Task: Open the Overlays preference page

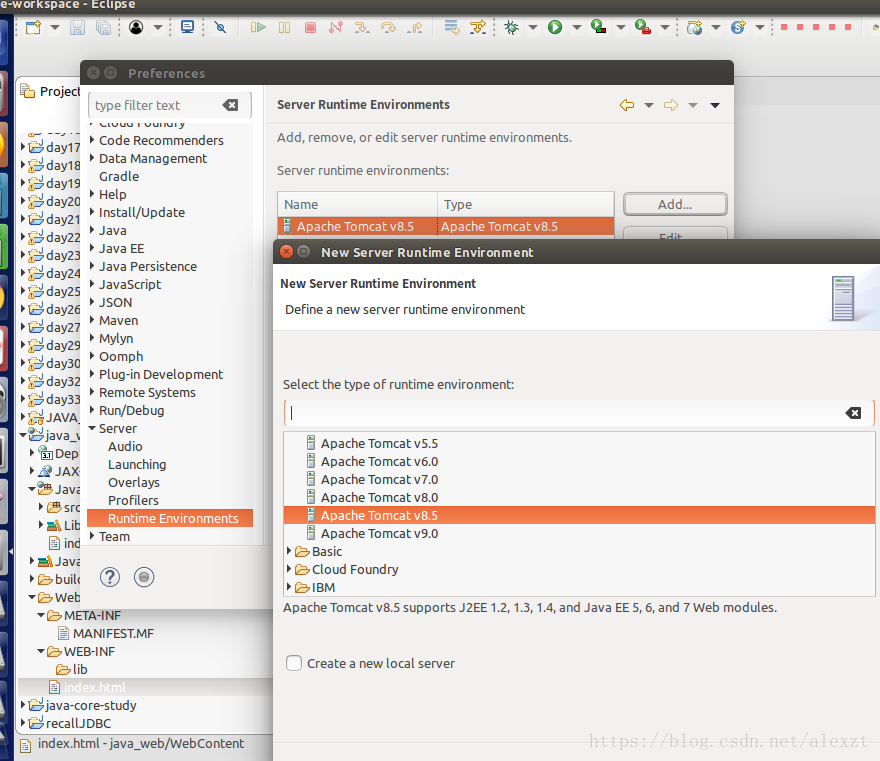Action: tap(134, 482)
